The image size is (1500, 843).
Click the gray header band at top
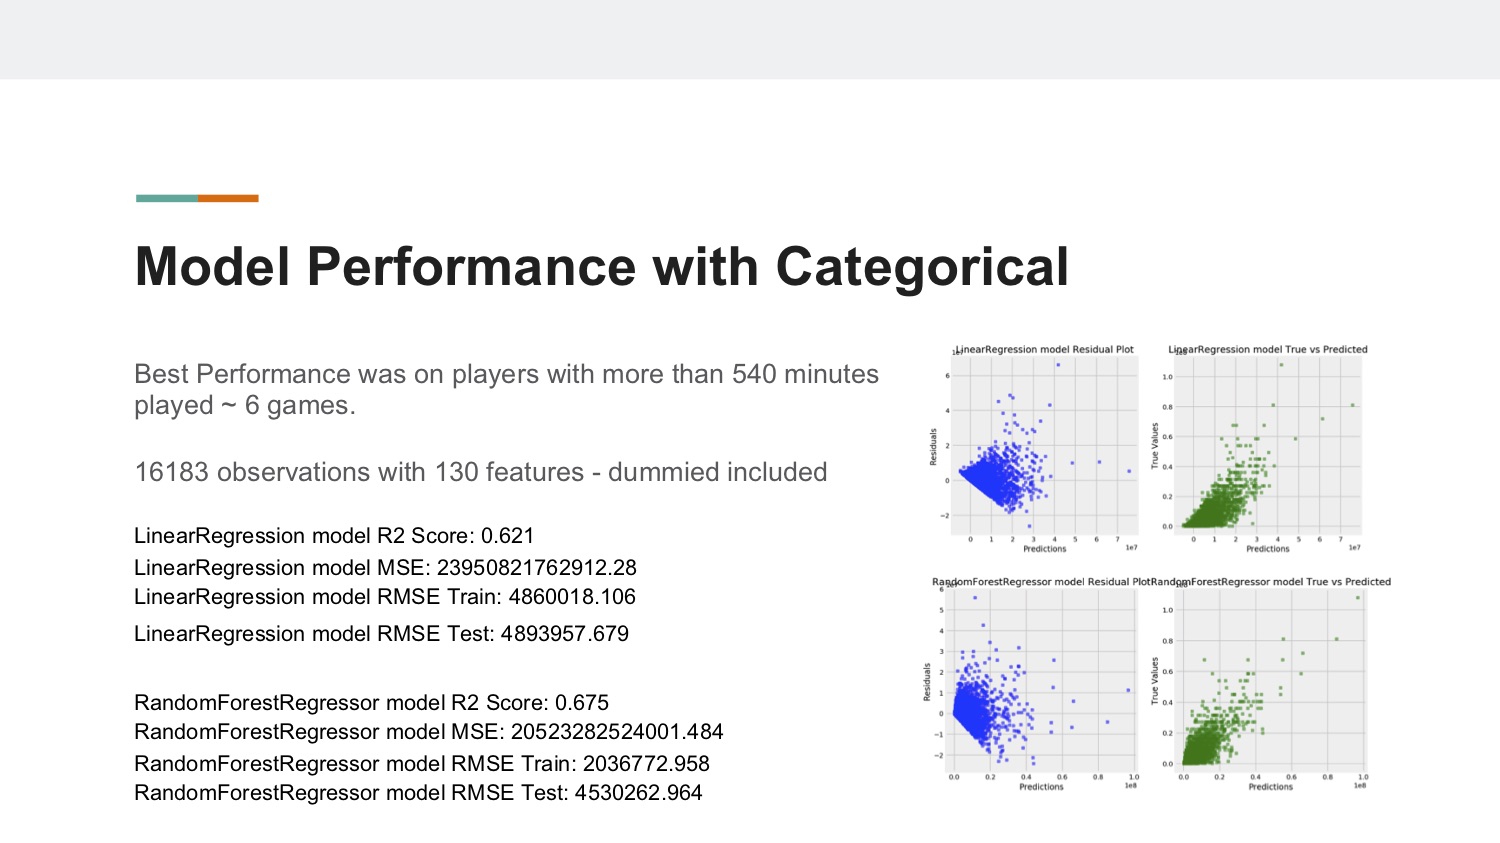tap(750, 39)
